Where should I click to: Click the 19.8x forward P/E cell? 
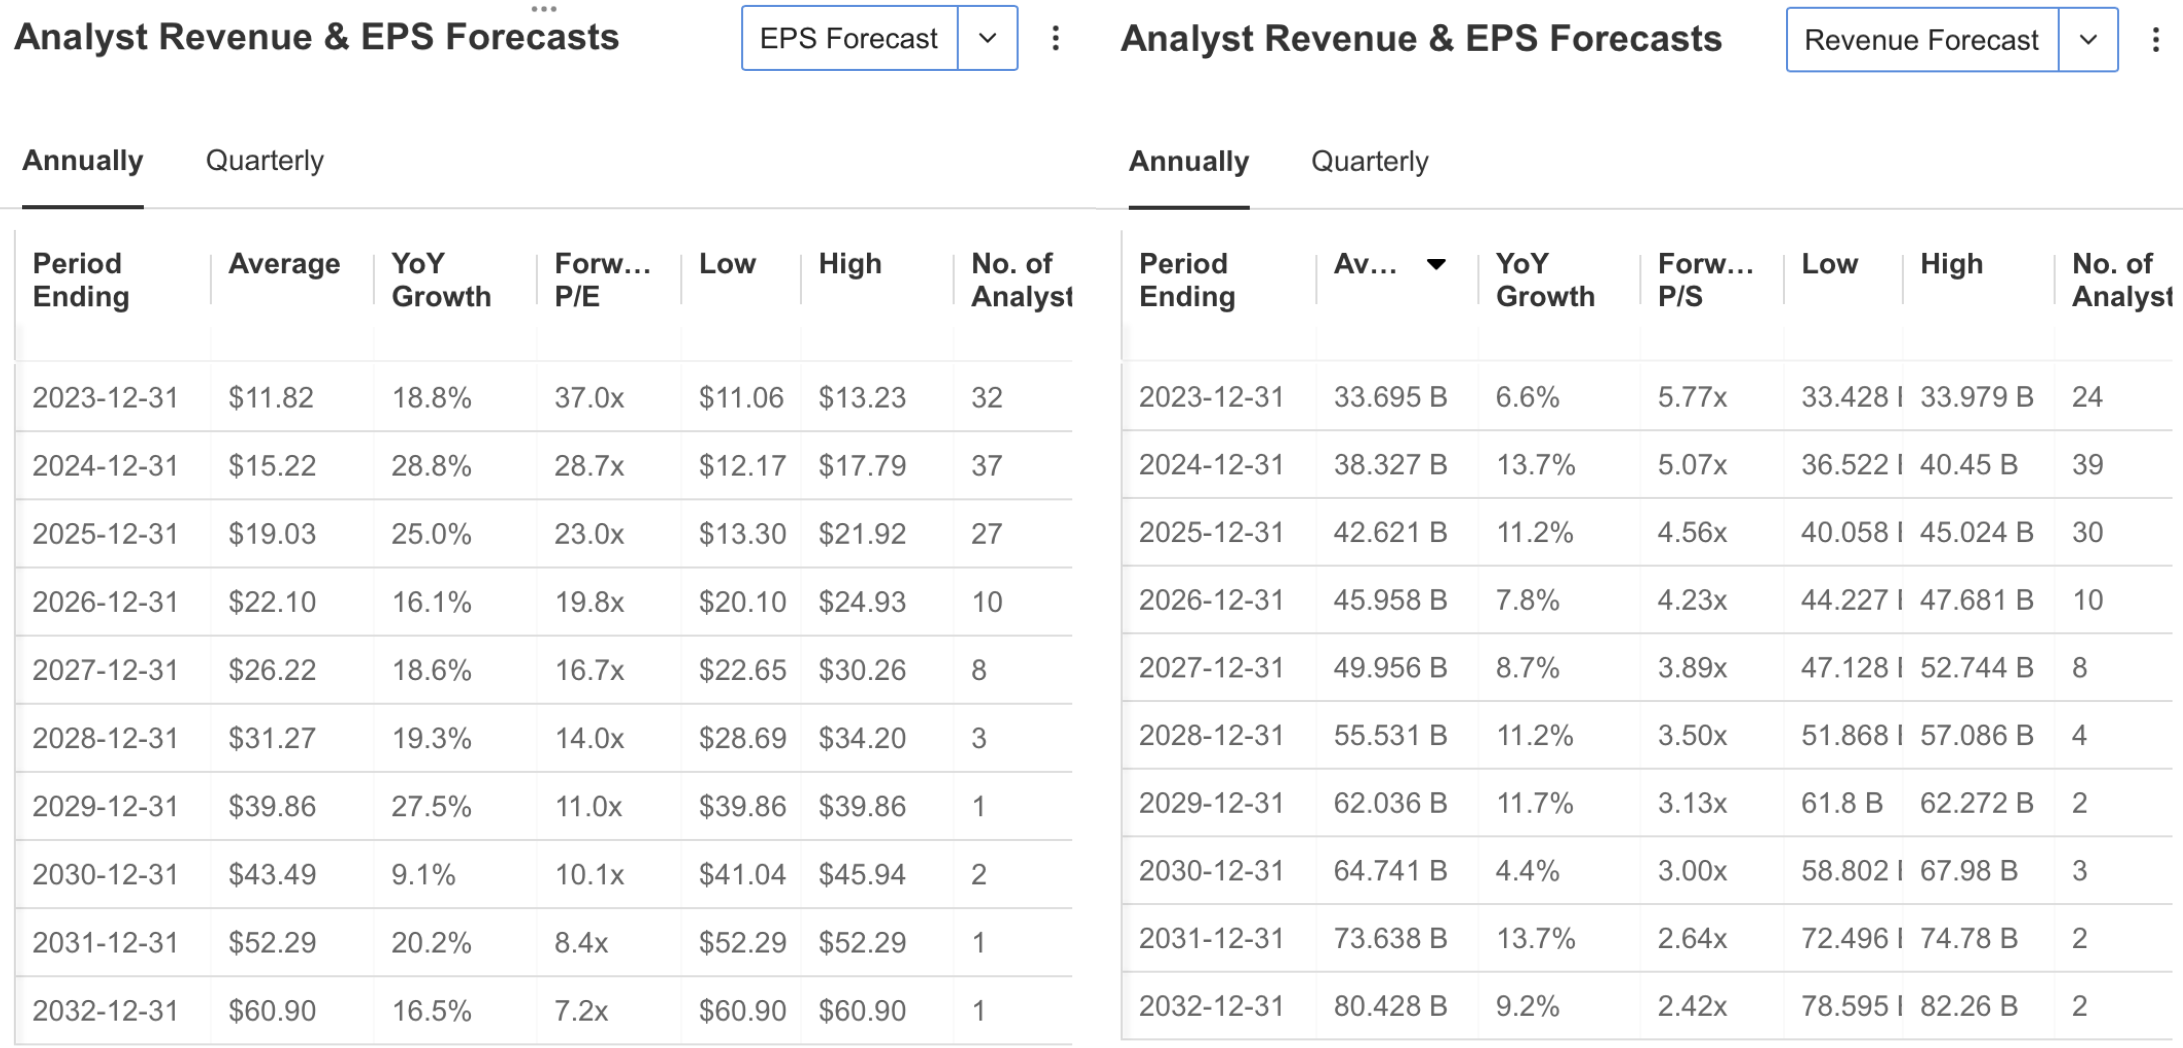589,602
